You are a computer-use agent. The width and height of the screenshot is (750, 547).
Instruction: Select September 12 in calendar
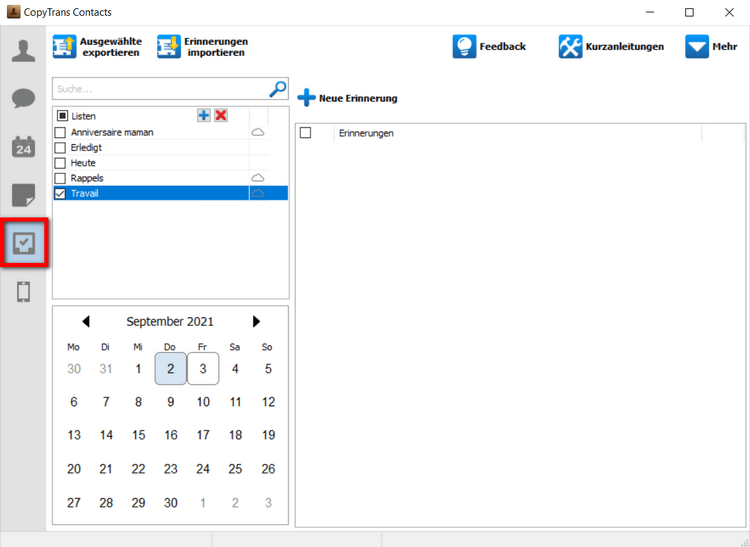pyautogui.click(x=268, y=402)
